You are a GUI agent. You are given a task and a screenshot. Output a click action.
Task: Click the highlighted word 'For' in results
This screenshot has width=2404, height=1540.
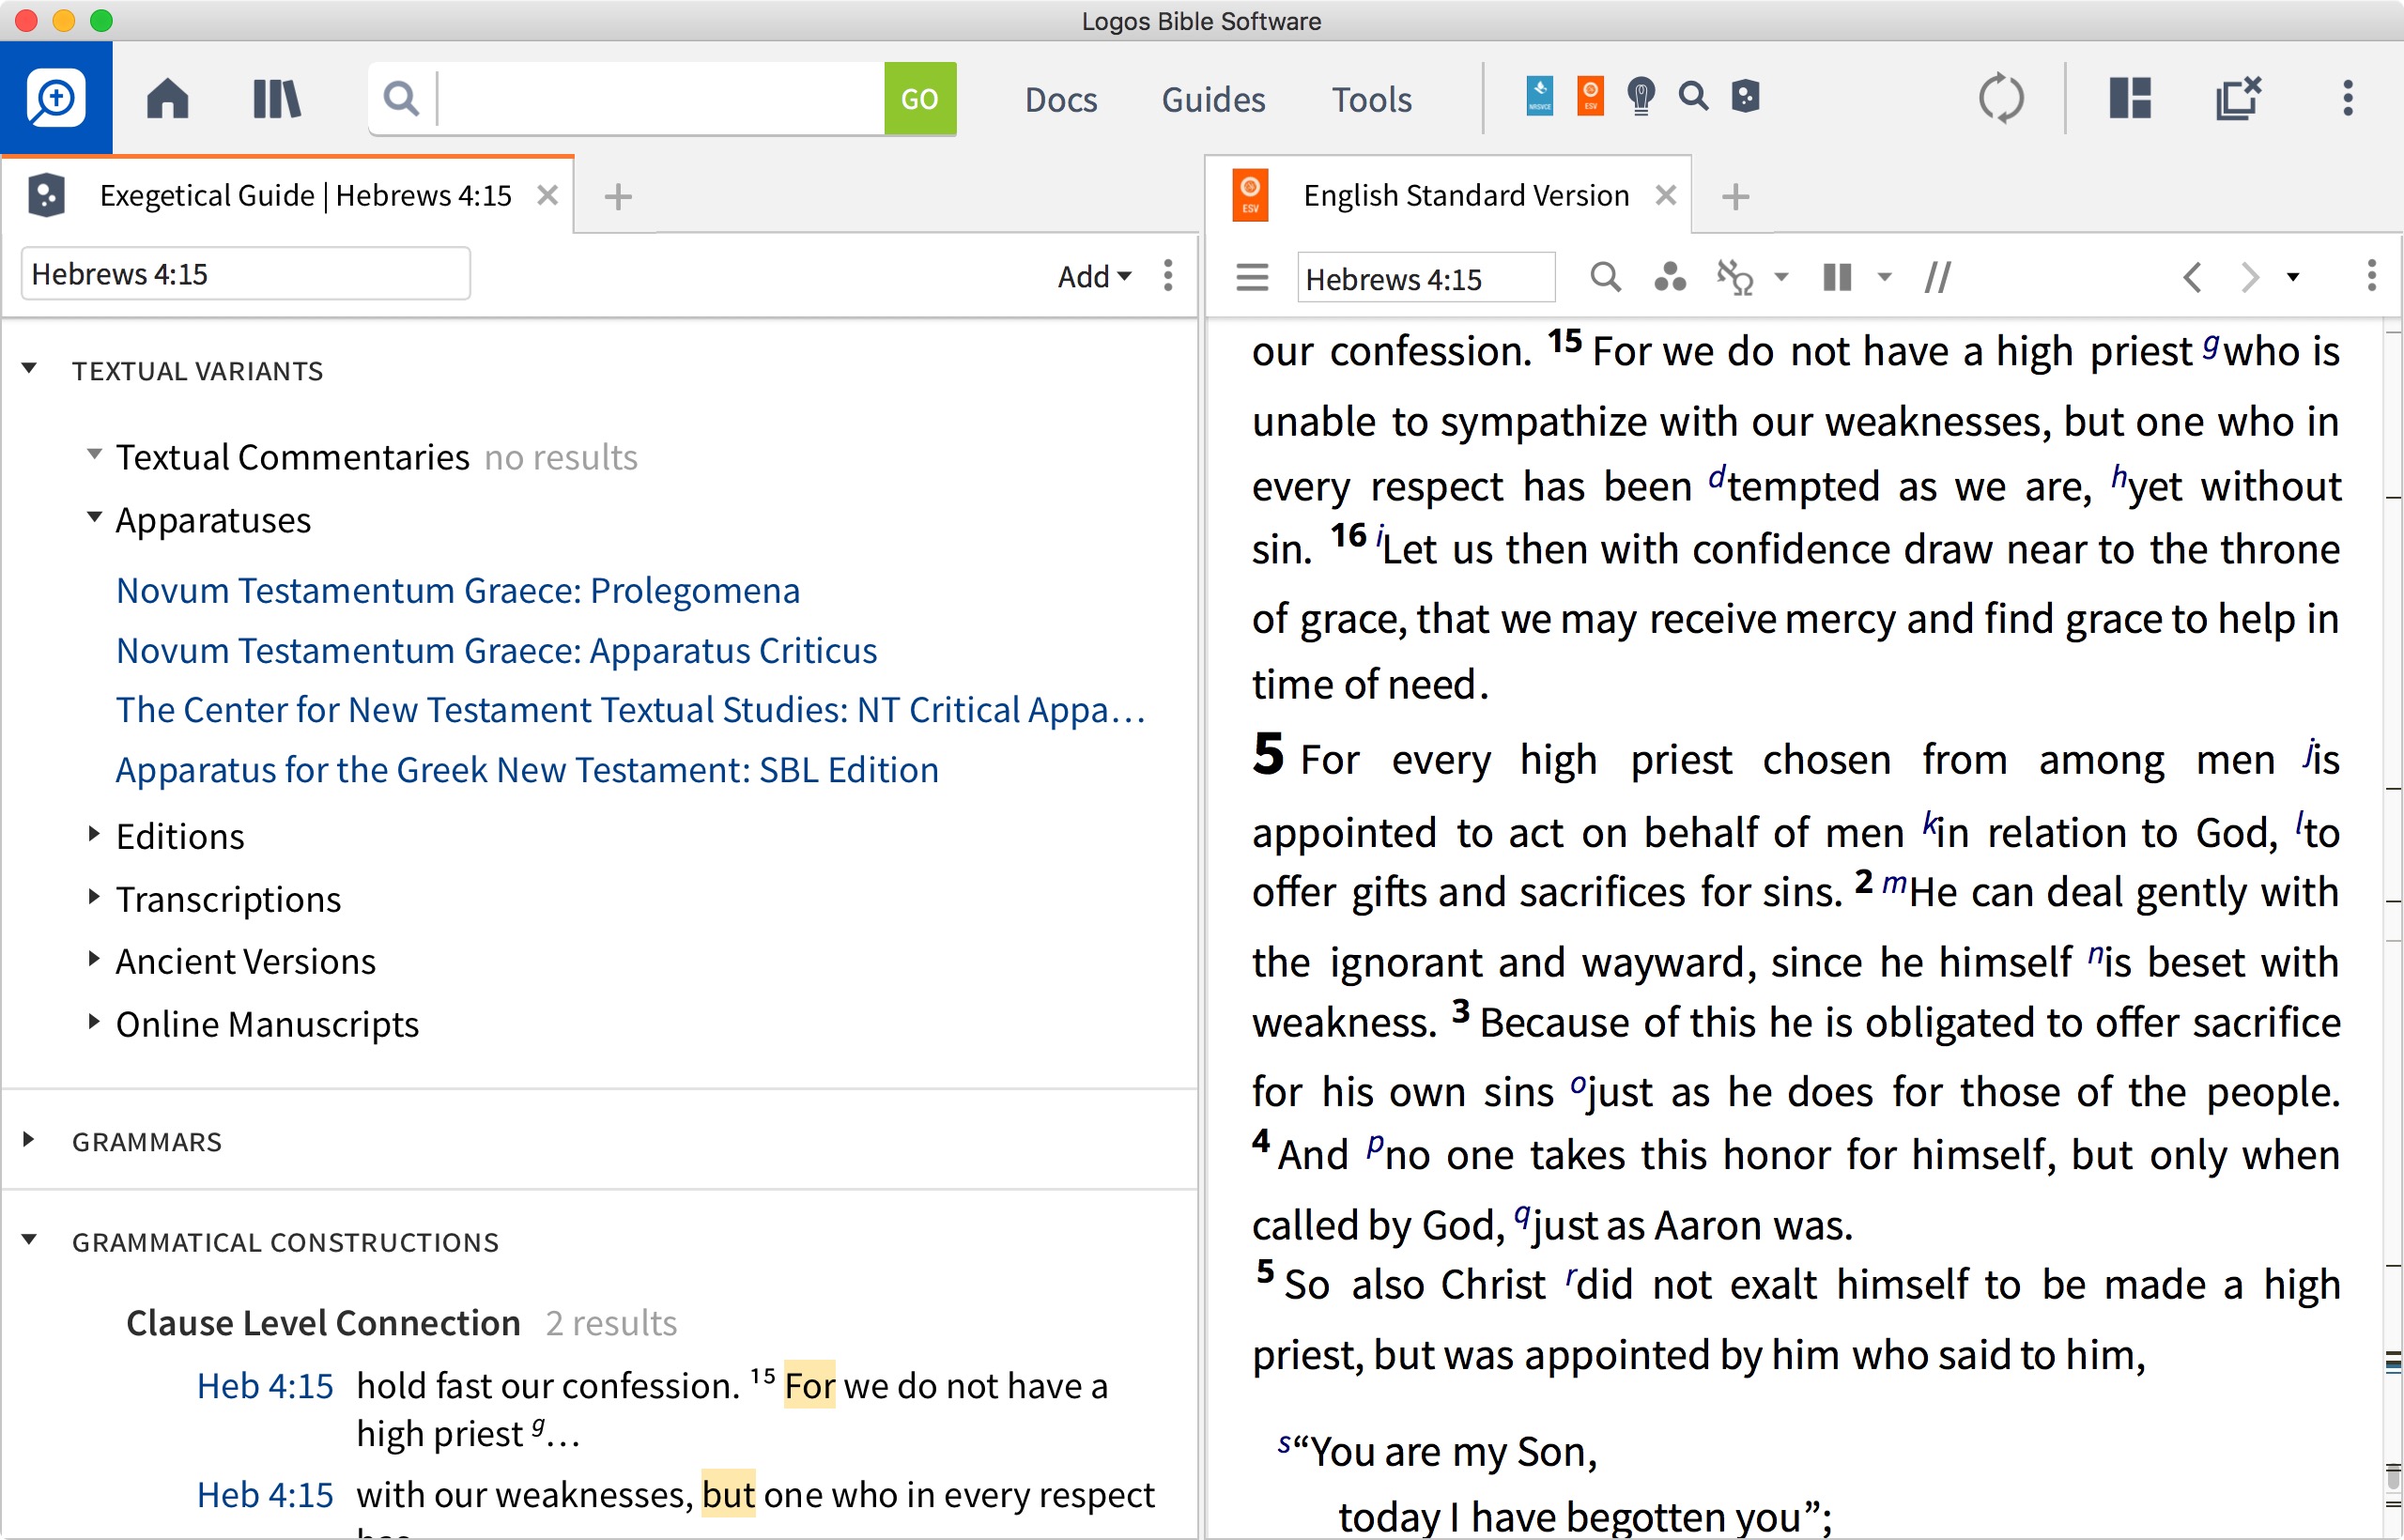809,1386
